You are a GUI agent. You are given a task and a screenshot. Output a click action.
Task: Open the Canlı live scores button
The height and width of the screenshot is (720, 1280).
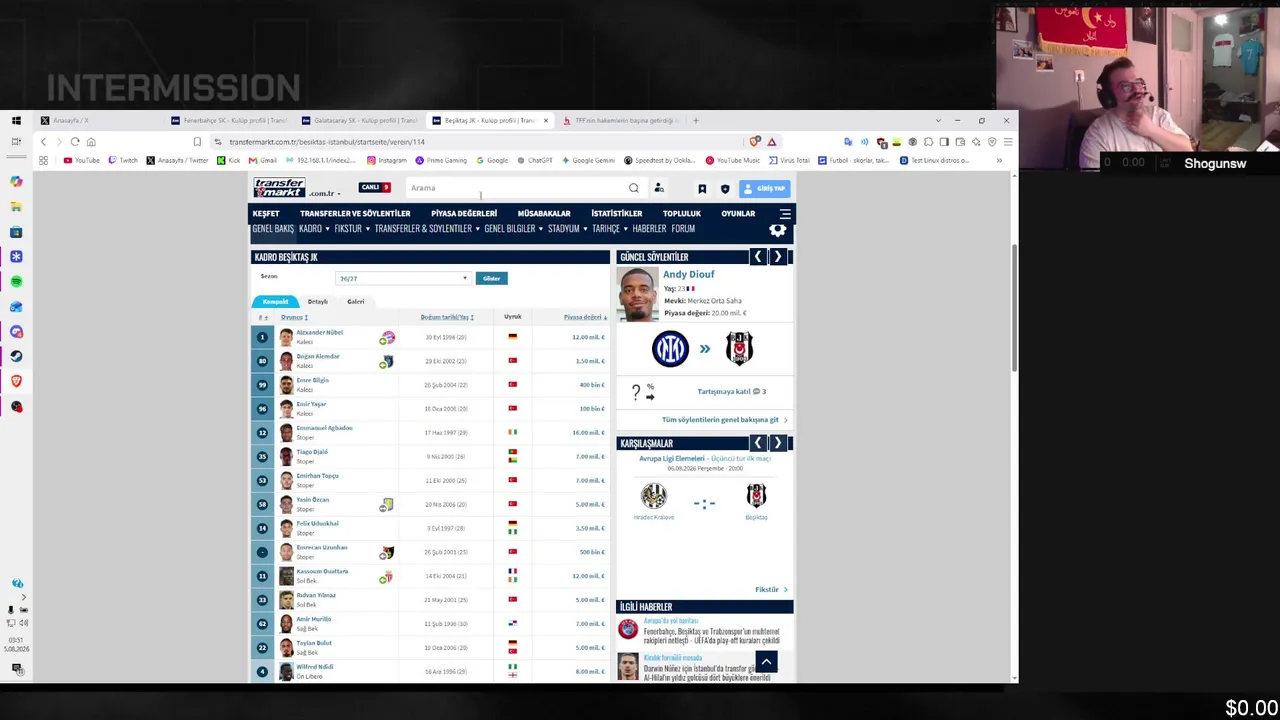[375, 187]
